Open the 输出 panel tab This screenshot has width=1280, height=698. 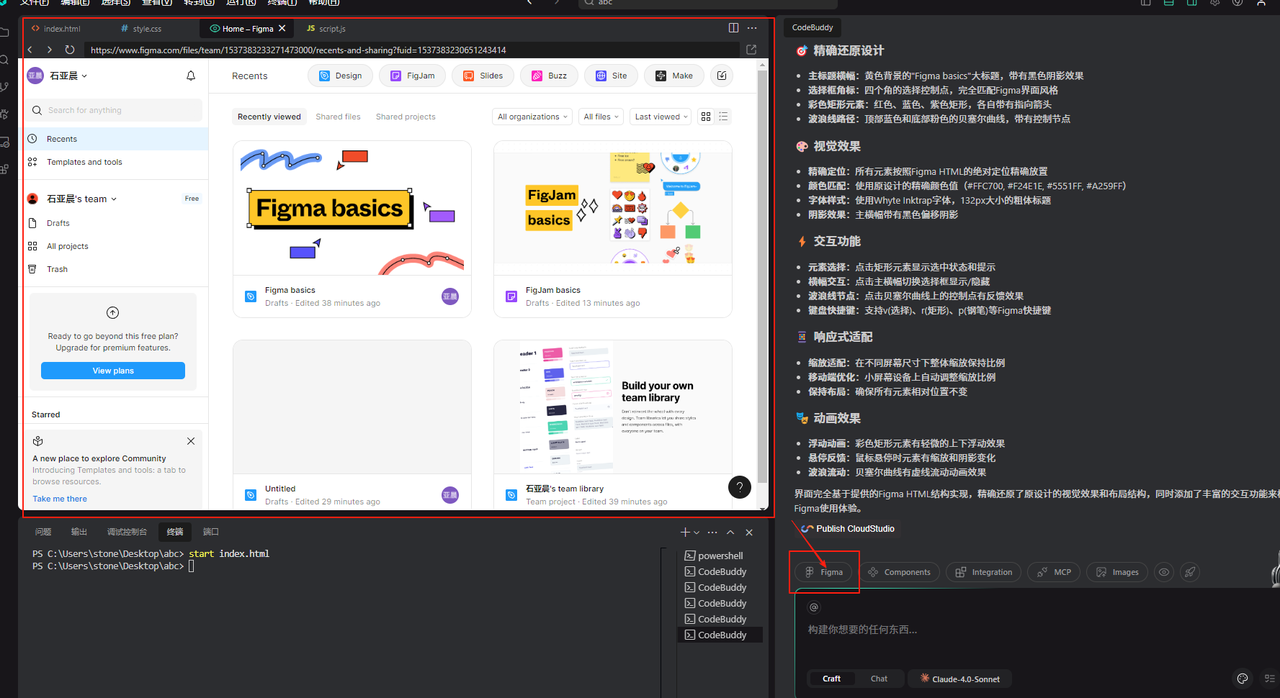click(x=79, y=532)
